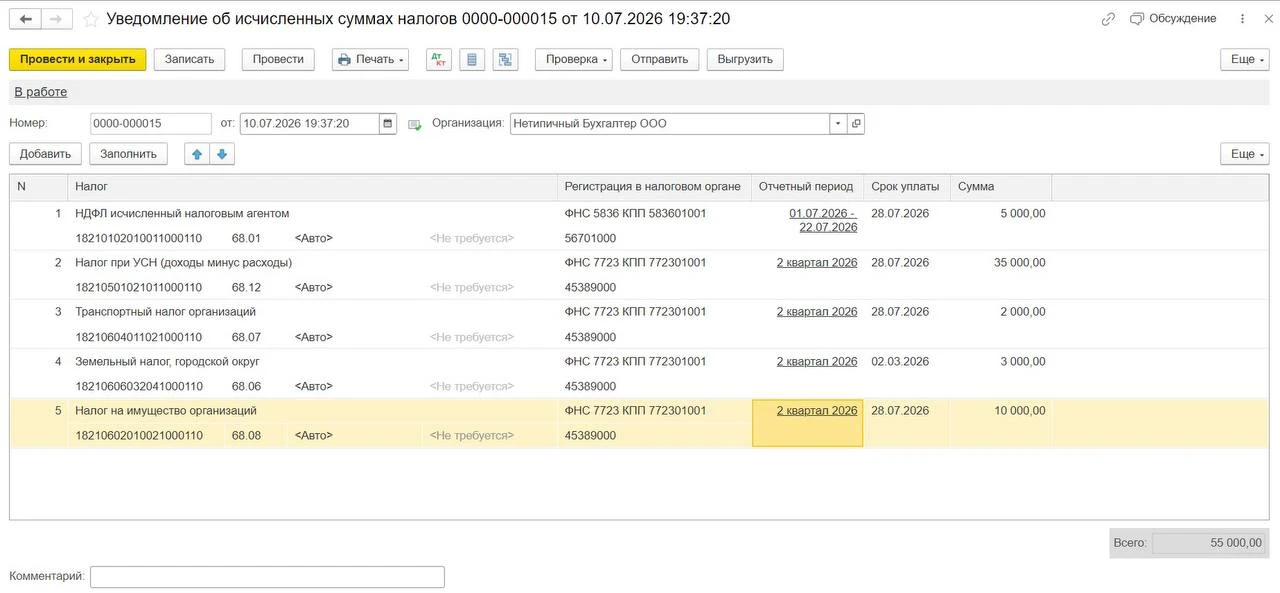Viewport: 1280px width, 593px height.
Task: Save document with Записать button
Action: click(x=190, y=59)
